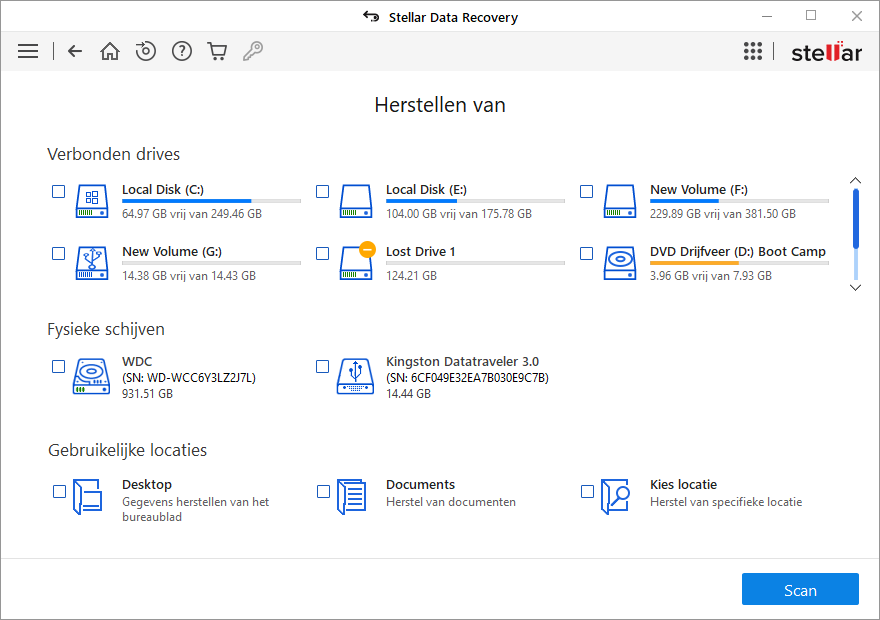Image resolution: width=880 pixels, height=620 pixels.
Task: Check the Kingston Datatraveler 3.0 checkbox
Action: [x=323, y=366]
